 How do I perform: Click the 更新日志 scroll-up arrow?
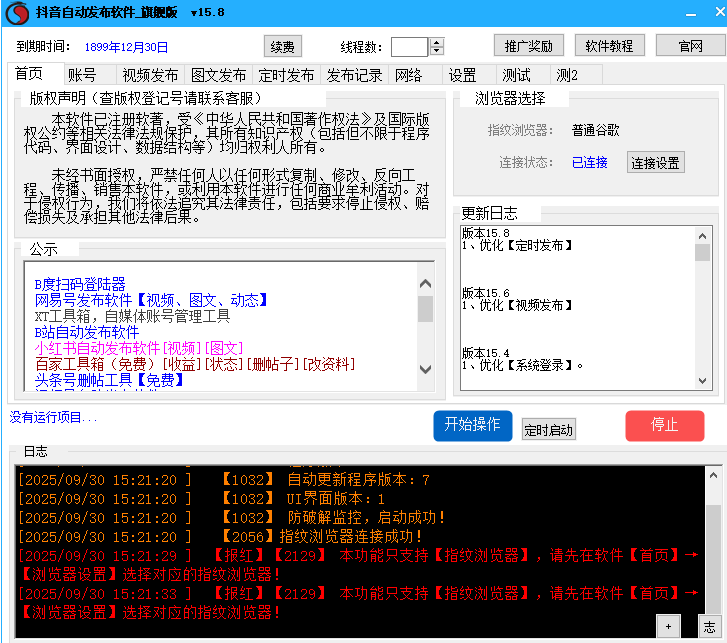(702, 236)
